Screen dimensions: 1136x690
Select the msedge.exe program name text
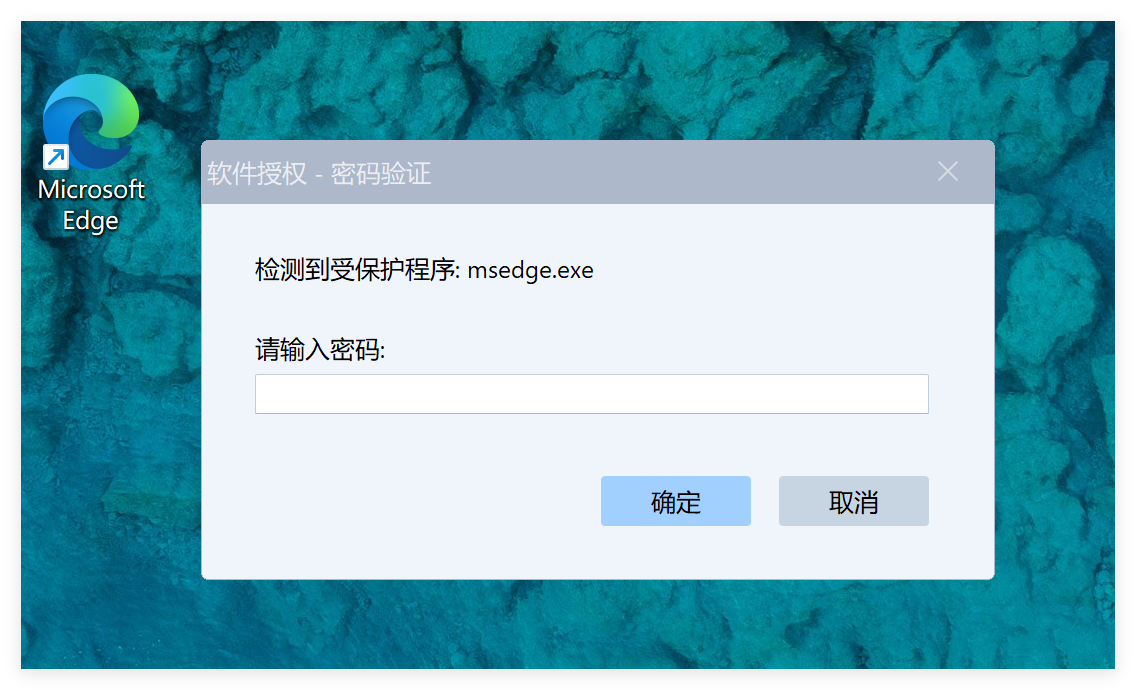530,270
